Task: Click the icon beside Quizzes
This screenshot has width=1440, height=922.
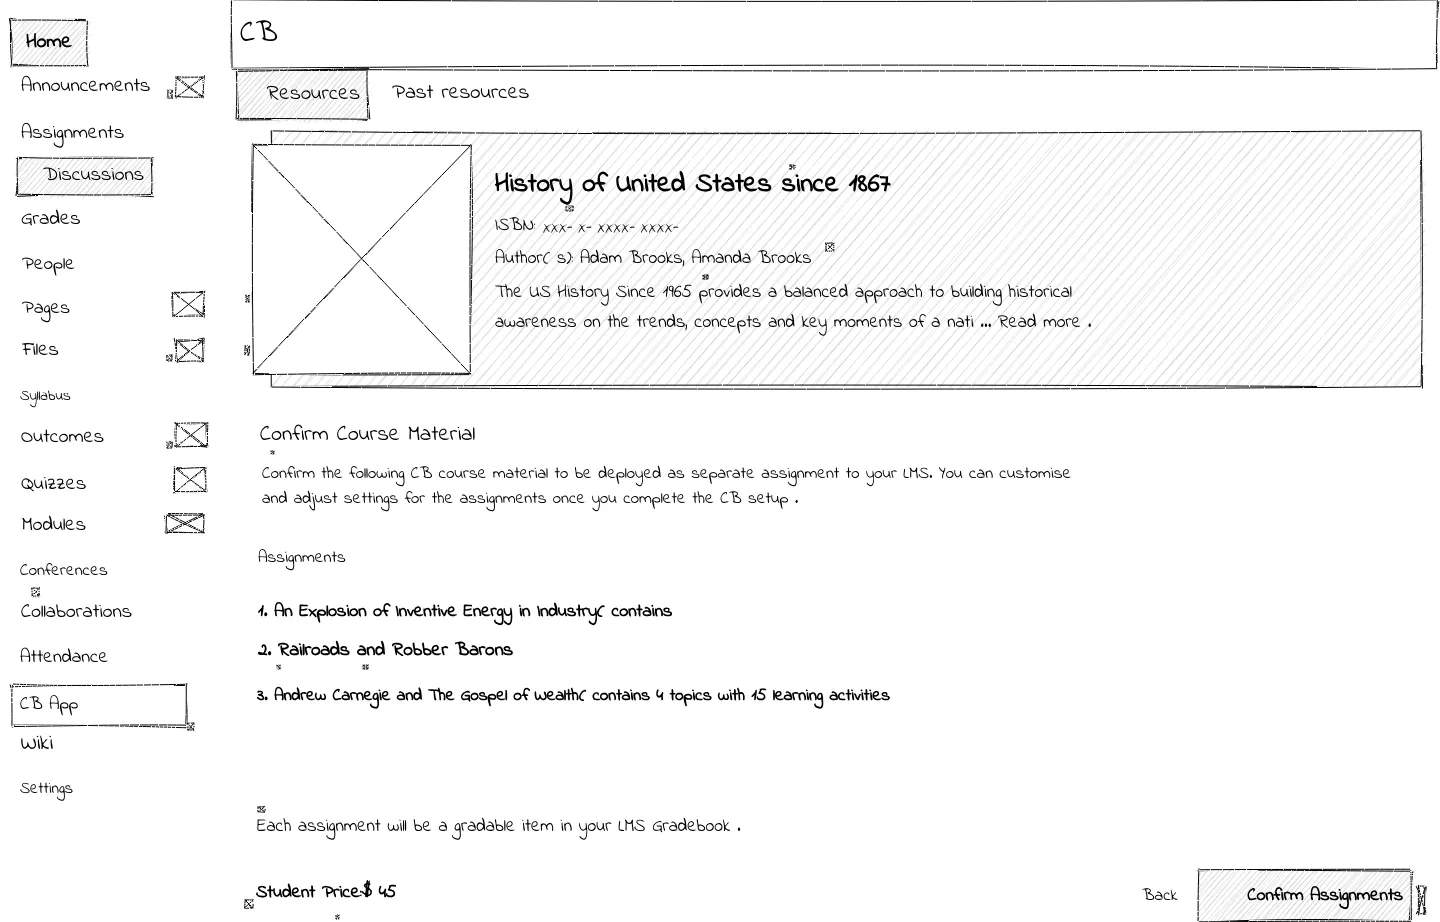Action: [189, 480]
